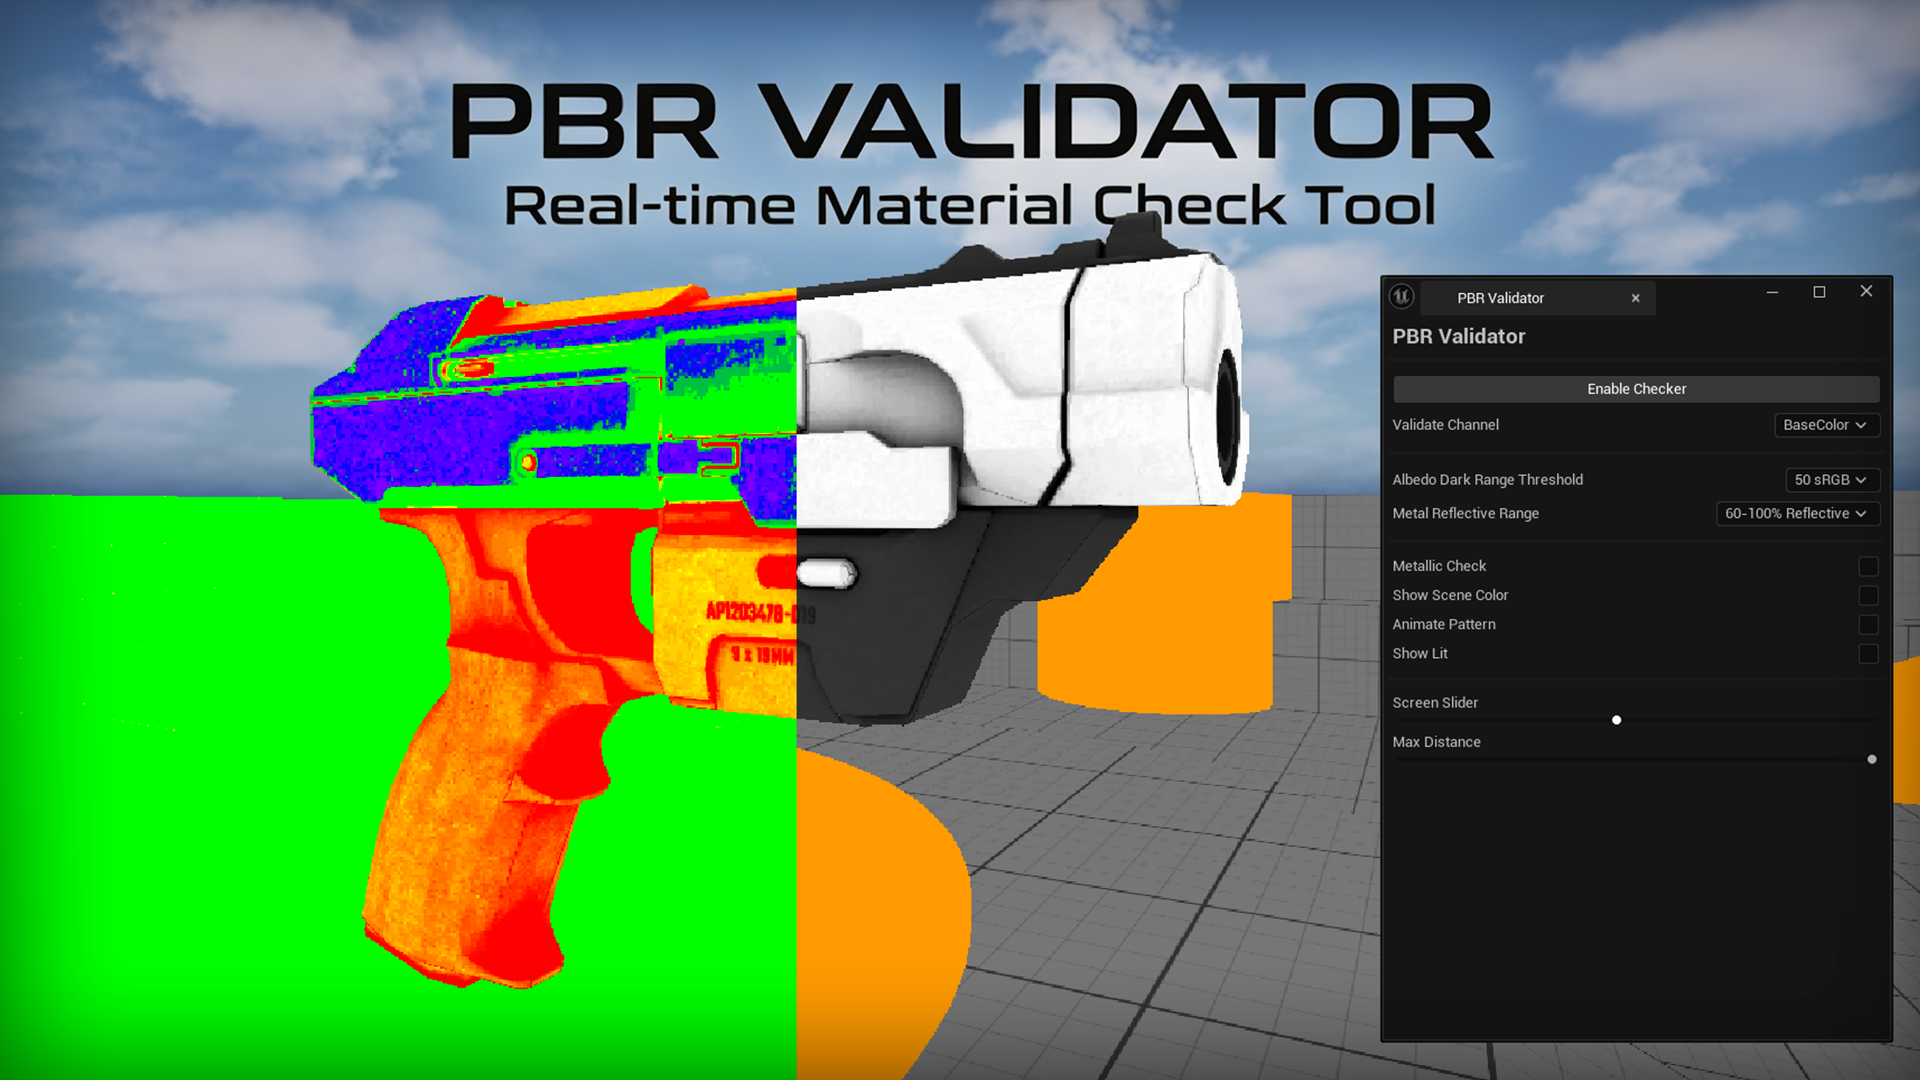Minimize the PBR Validator window
1920x1080 pixels.
(x=1772, y=292)
